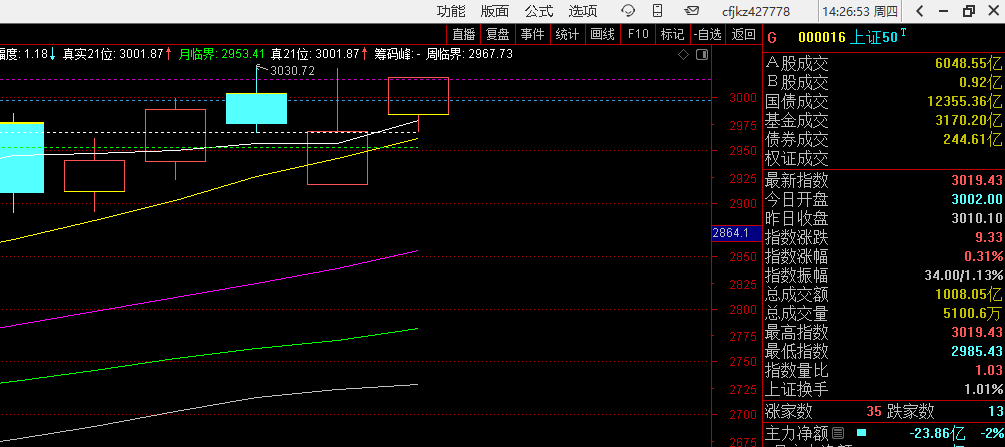Screen dimensions: 1005x447
Task: Select the latest hollow red candlestick
Action: [418, 96]
